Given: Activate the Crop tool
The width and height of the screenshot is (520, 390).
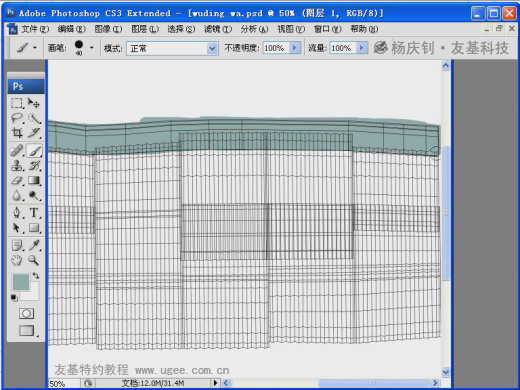Looking at the screenshot, I should [x=17, y=133].
